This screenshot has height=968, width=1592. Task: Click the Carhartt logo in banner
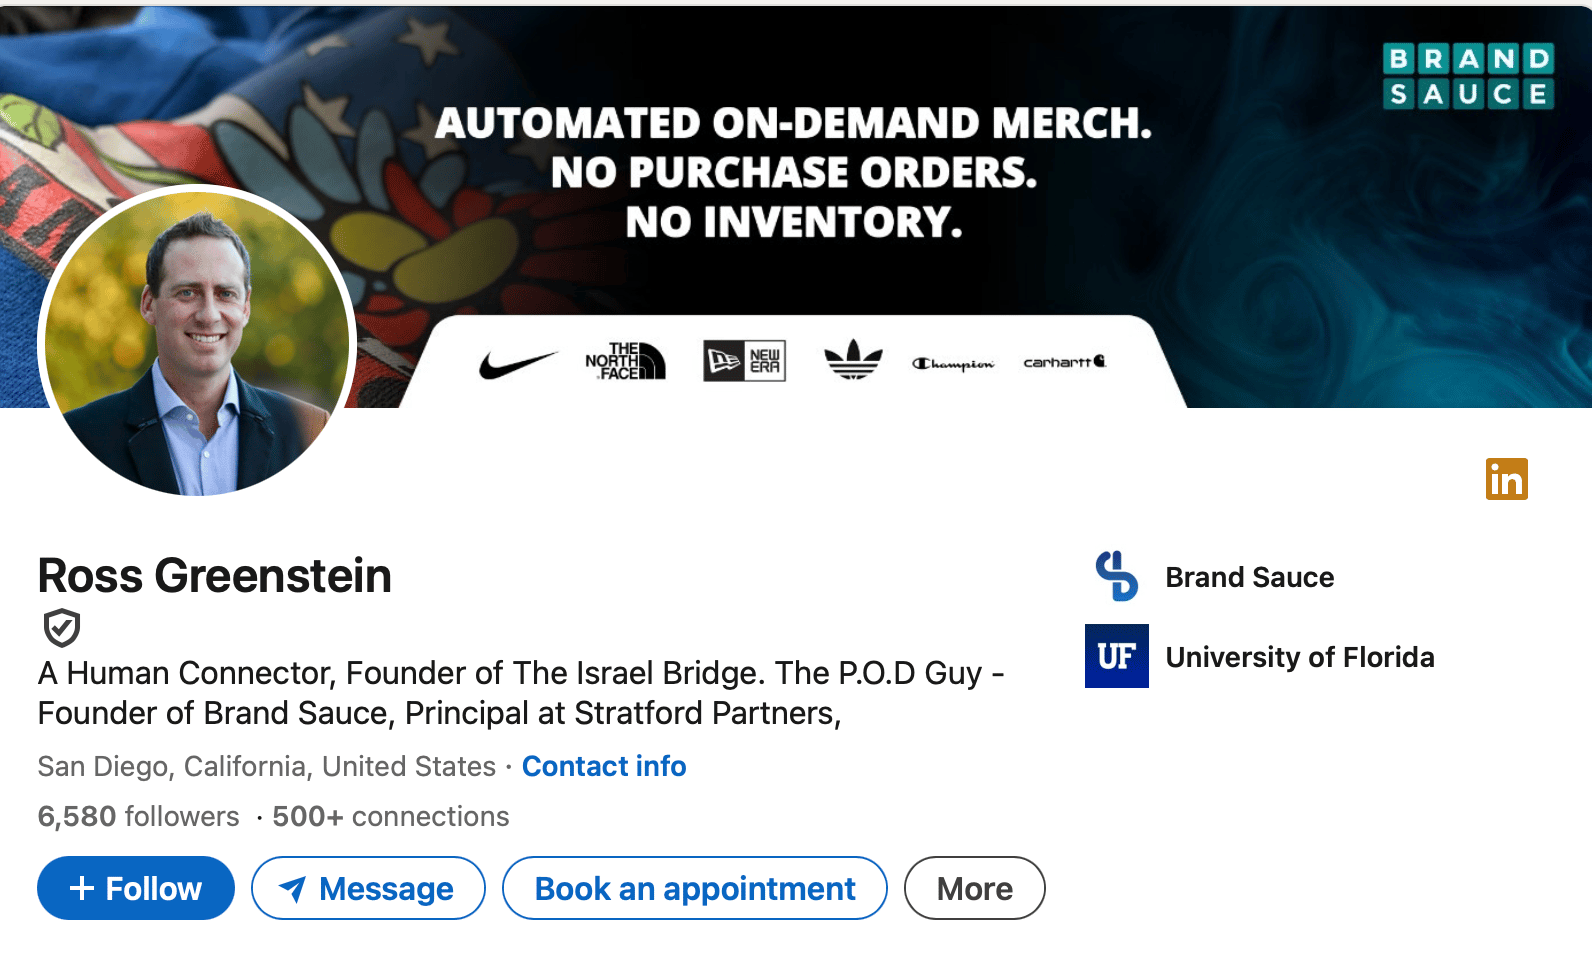pyautogui.click(x=1064, y=362)
